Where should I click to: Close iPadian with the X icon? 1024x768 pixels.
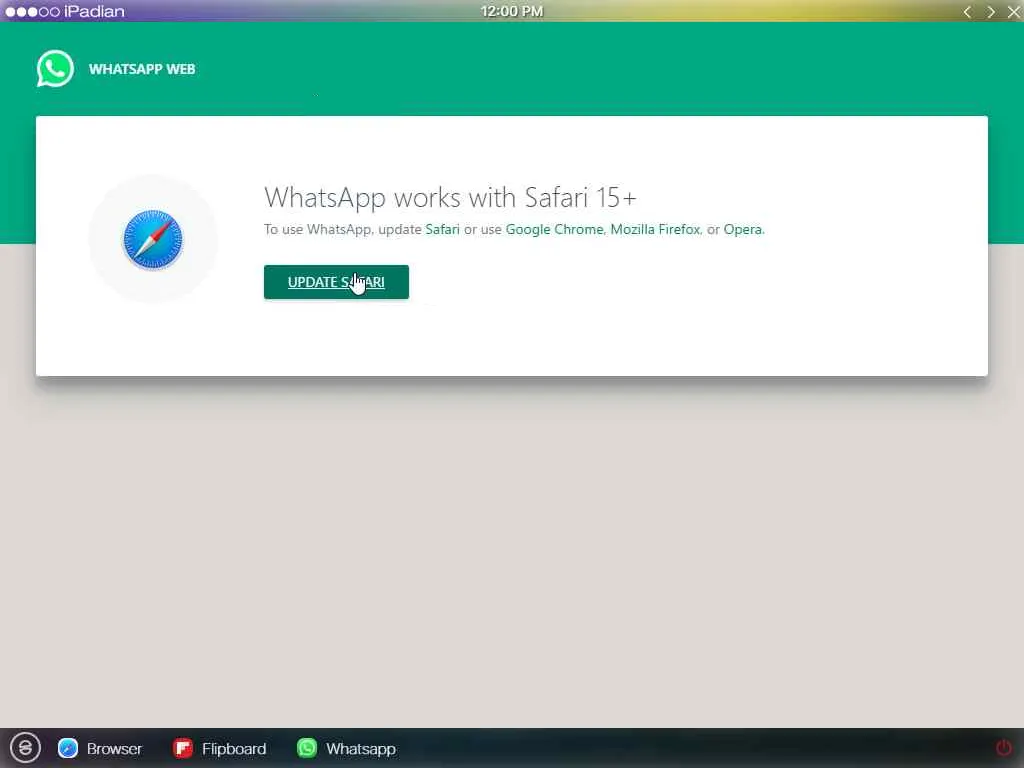[1014, 12]
